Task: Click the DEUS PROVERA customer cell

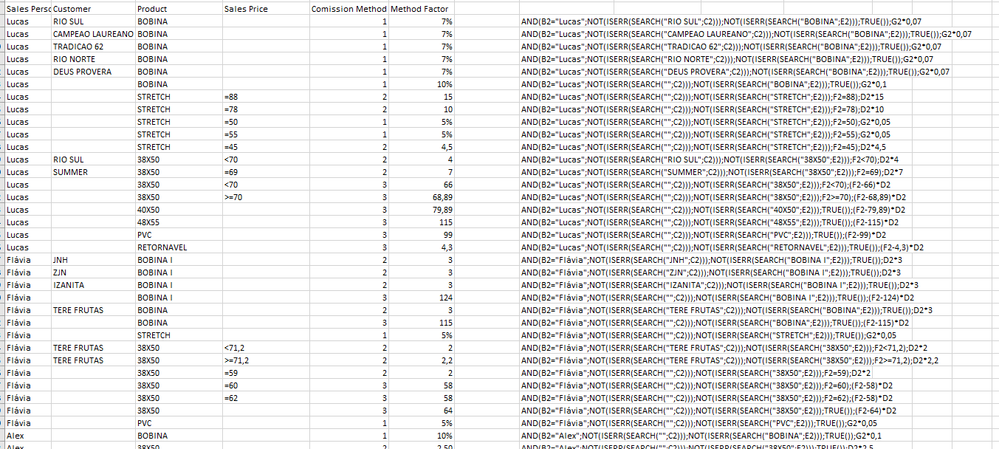Action: (x=94, y=71)
